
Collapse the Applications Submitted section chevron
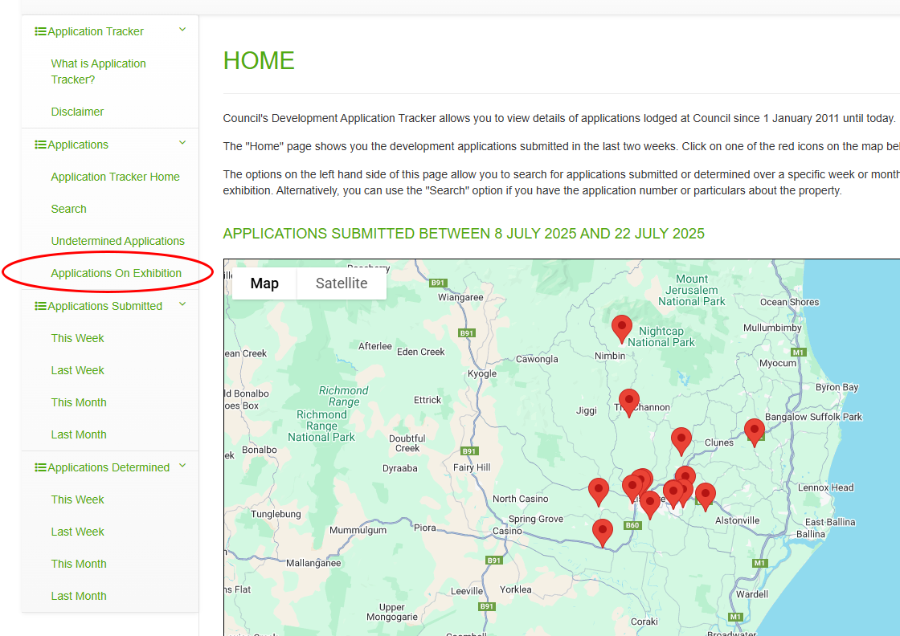click(183, 304)
